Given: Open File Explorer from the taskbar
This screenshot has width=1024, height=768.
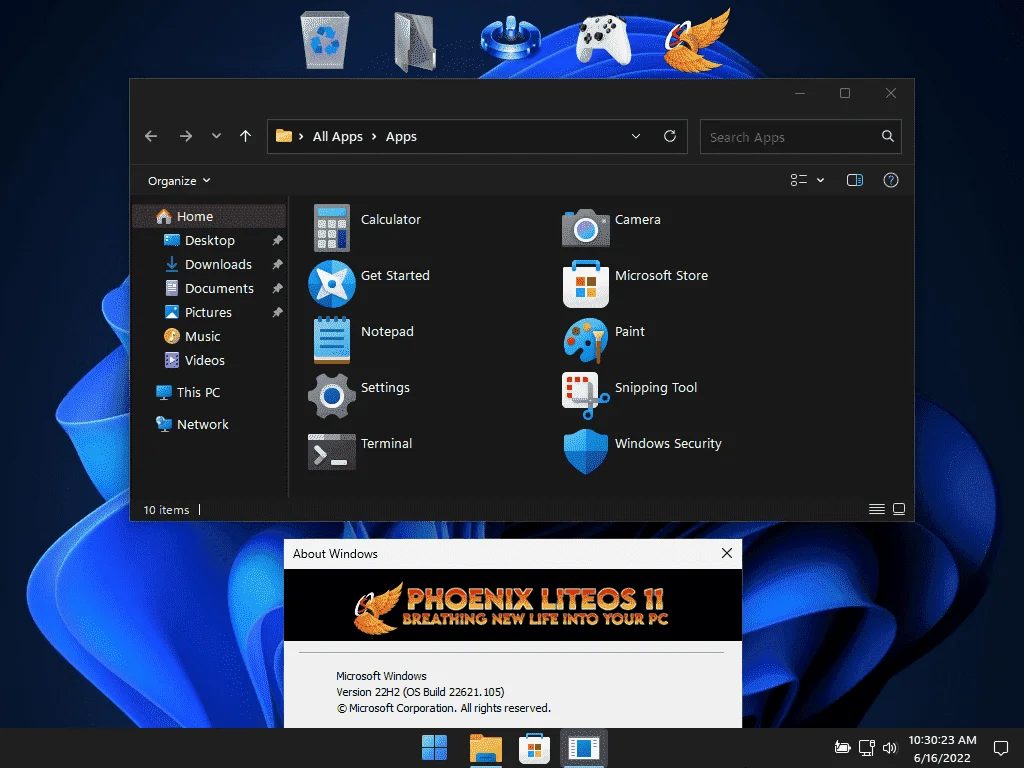Looking at the screenshot, I should pos(485,748).
